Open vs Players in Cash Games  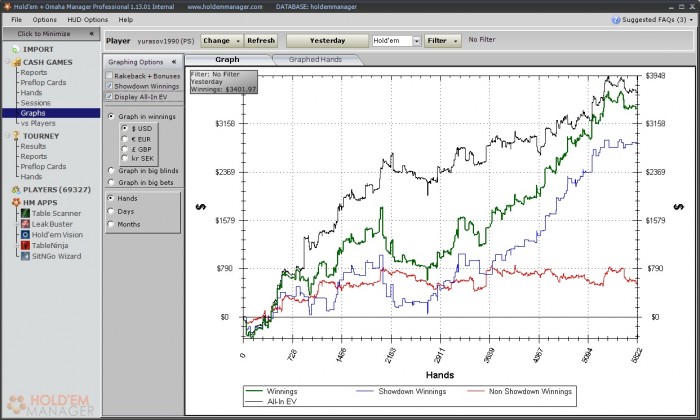(x=38, y=123)
